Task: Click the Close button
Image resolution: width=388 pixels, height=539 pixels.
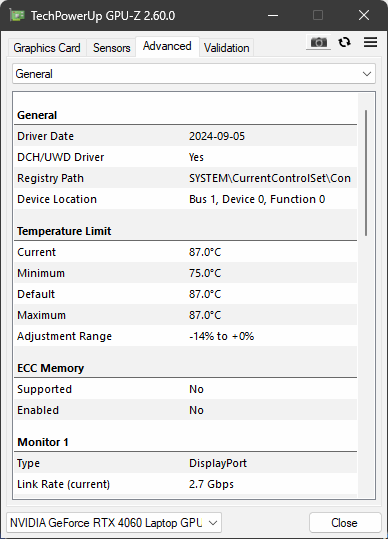Action: [344, 523]
